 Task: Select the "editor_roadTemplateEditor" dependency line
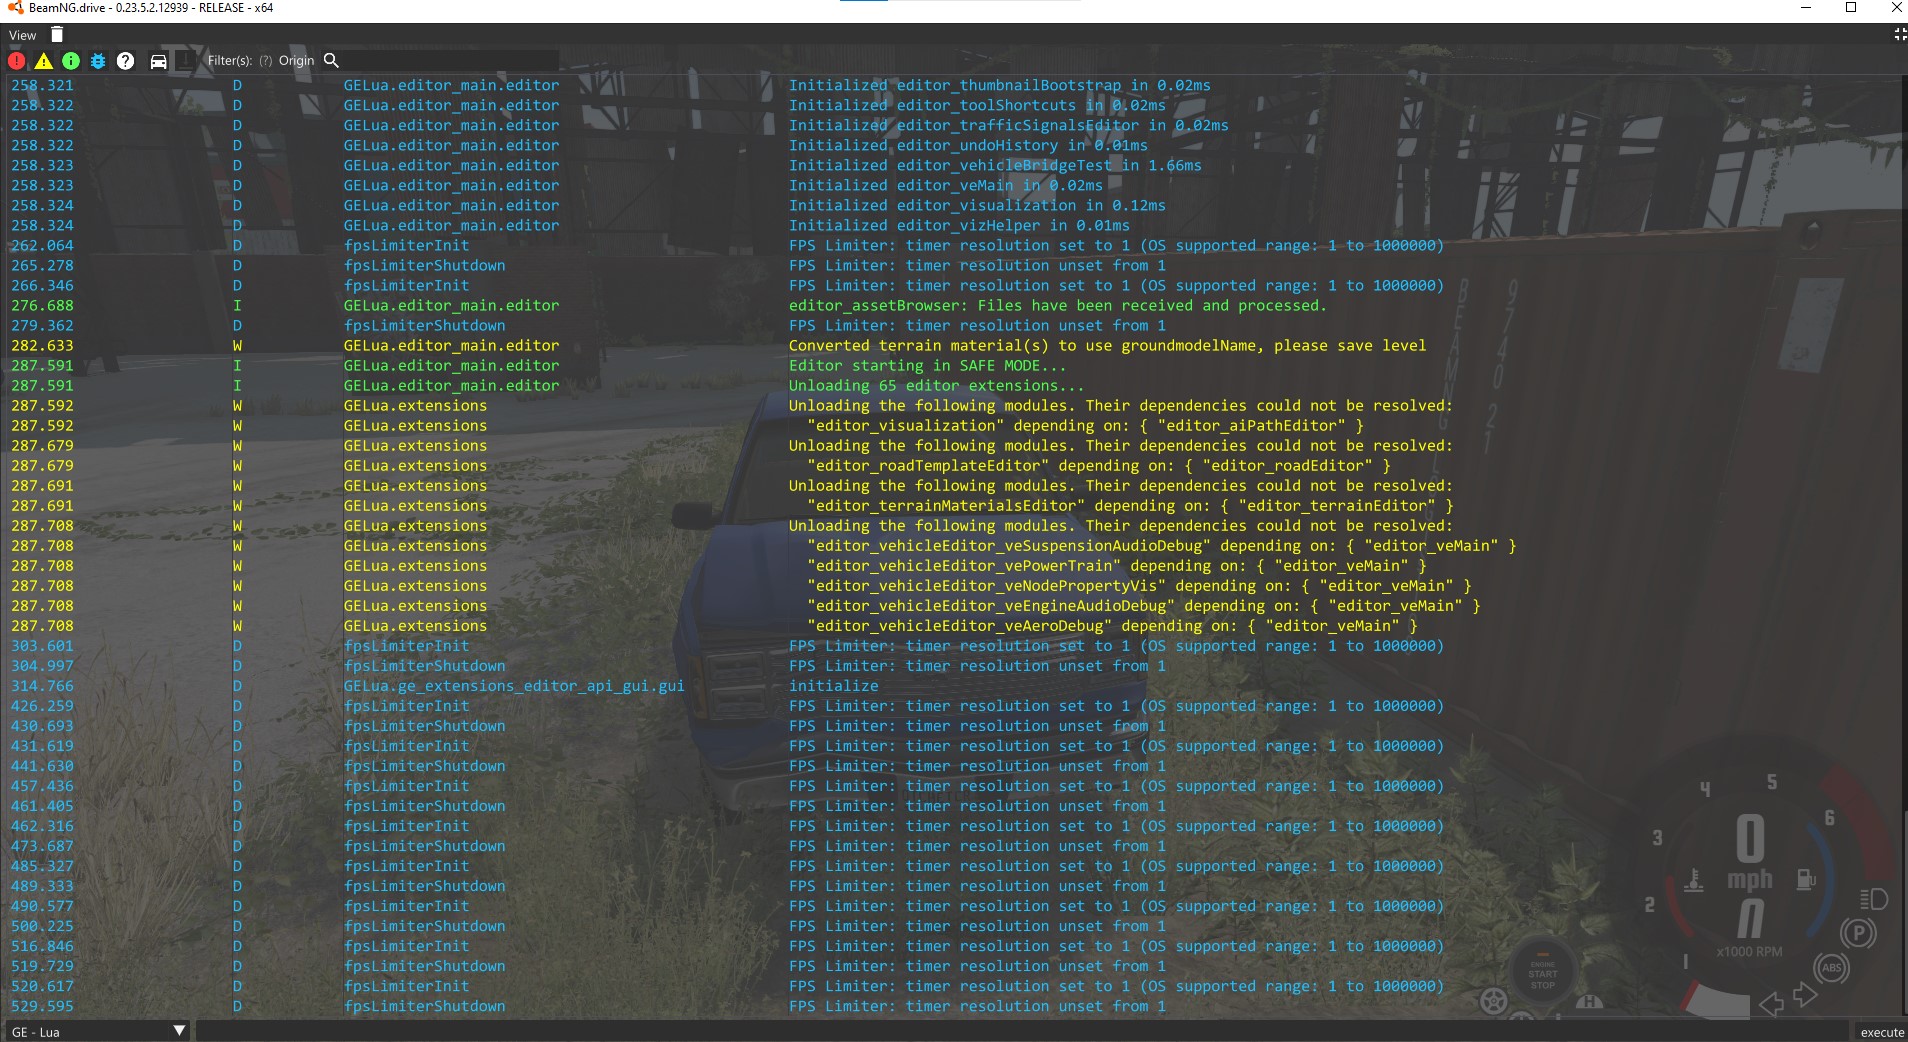[x=1099, y=466]
